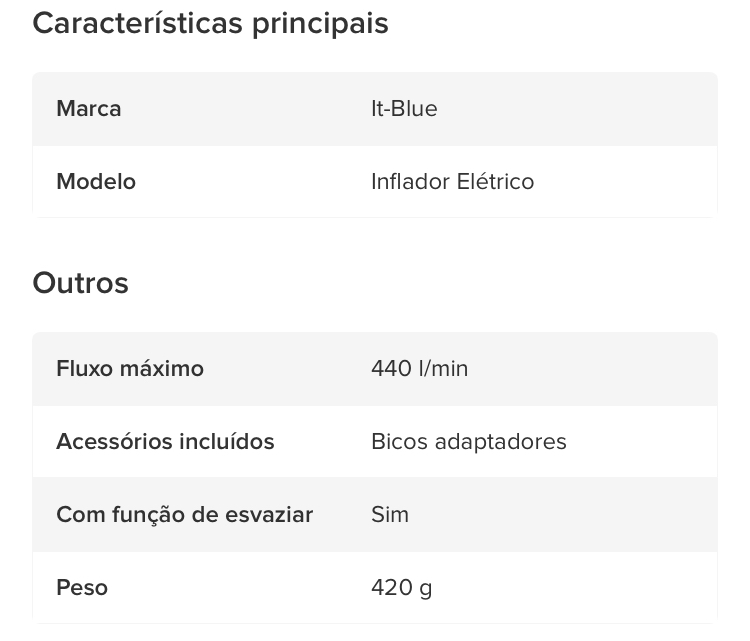Click the 'Modelo' row label
This screenshot has width=750, height=641.
pyautogui.click(x=96, y=182)
